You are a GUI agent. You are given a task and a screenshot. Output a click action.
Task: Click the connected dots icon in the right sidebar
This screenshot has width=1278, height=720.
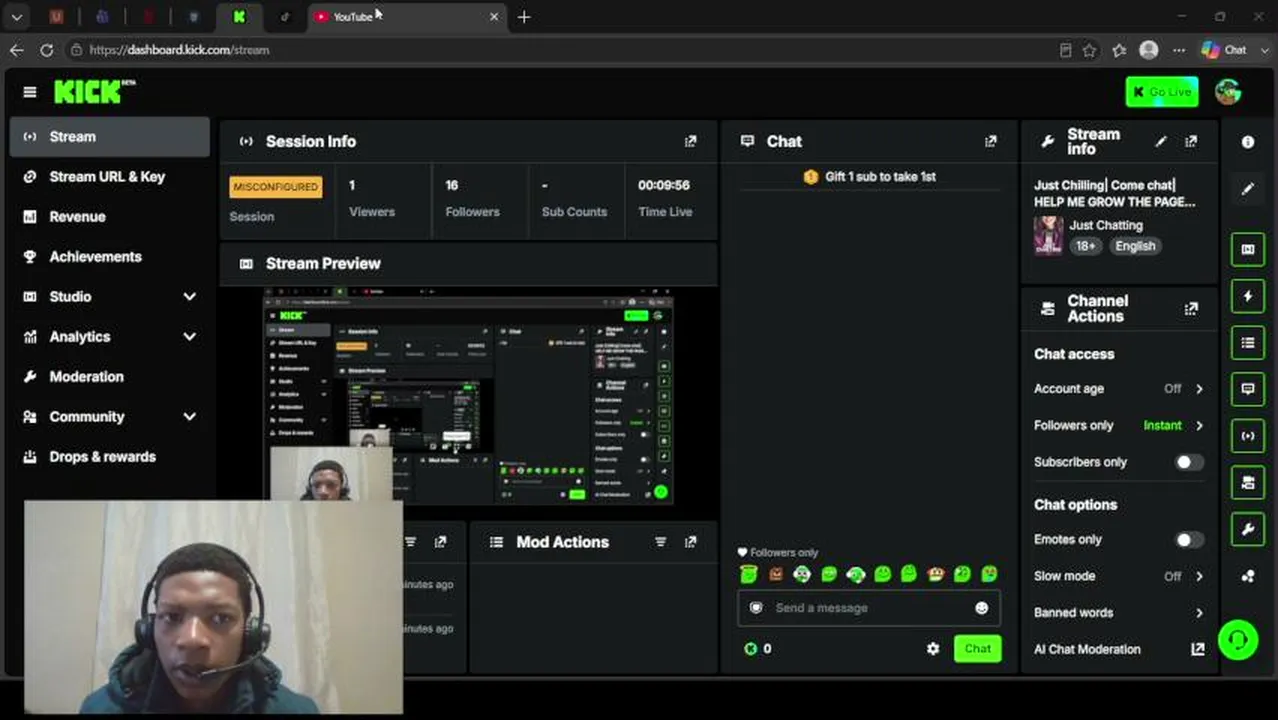(x=1248, y=576)
